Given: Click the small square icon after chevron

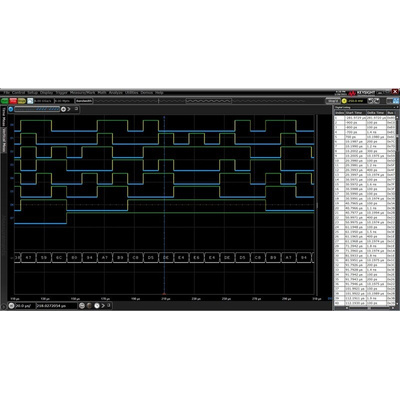Looking at the screenshot, I should tap(76, 109).
